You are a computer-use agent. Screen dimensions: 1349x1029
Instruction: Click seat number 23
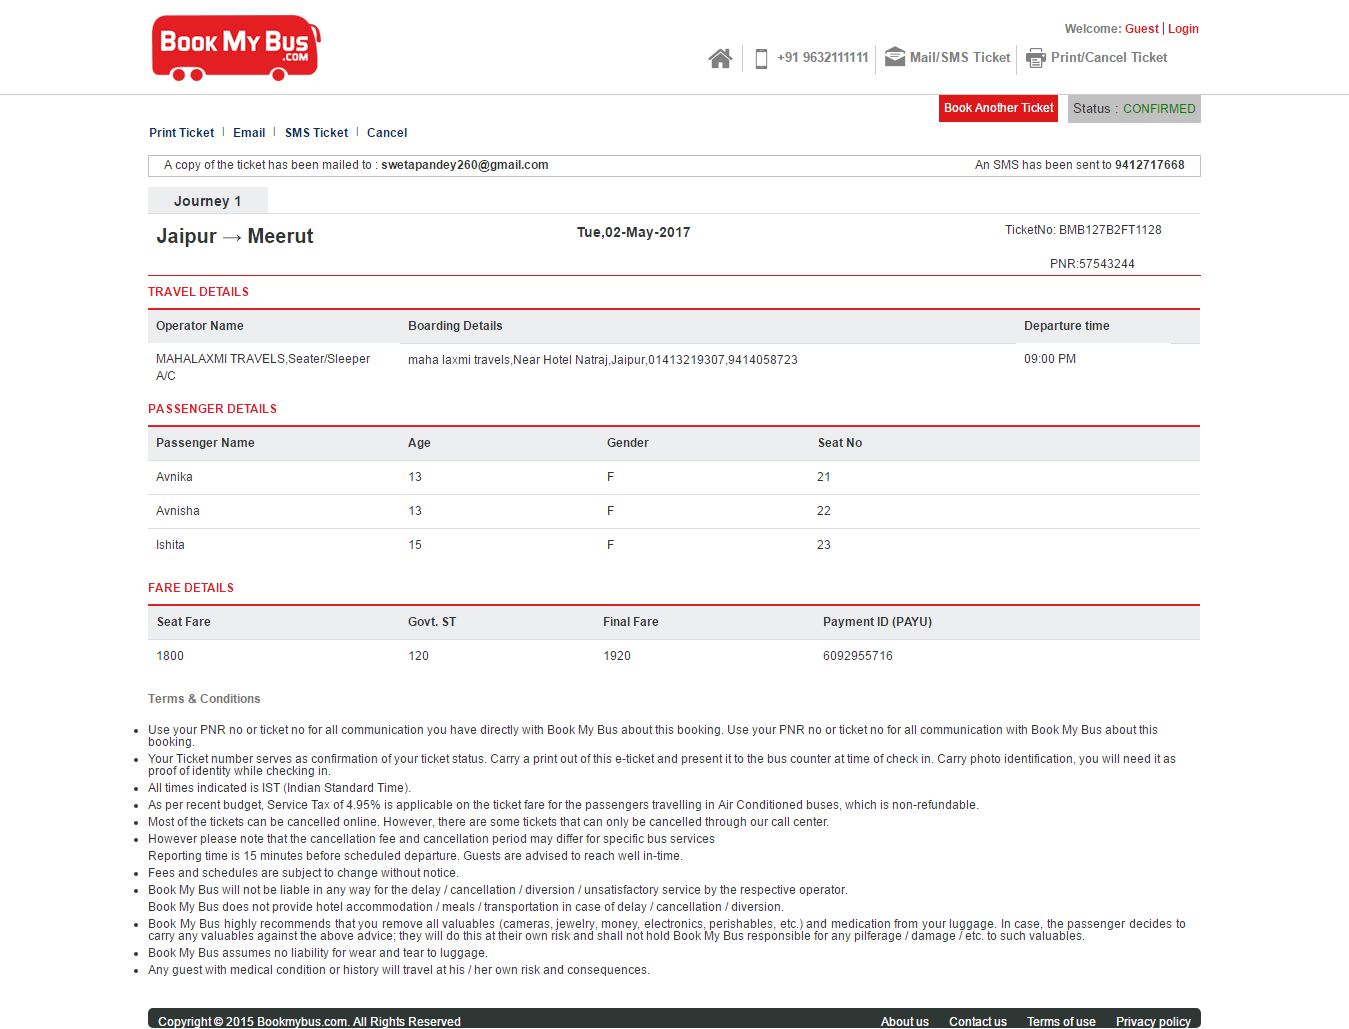pos(824,545)
